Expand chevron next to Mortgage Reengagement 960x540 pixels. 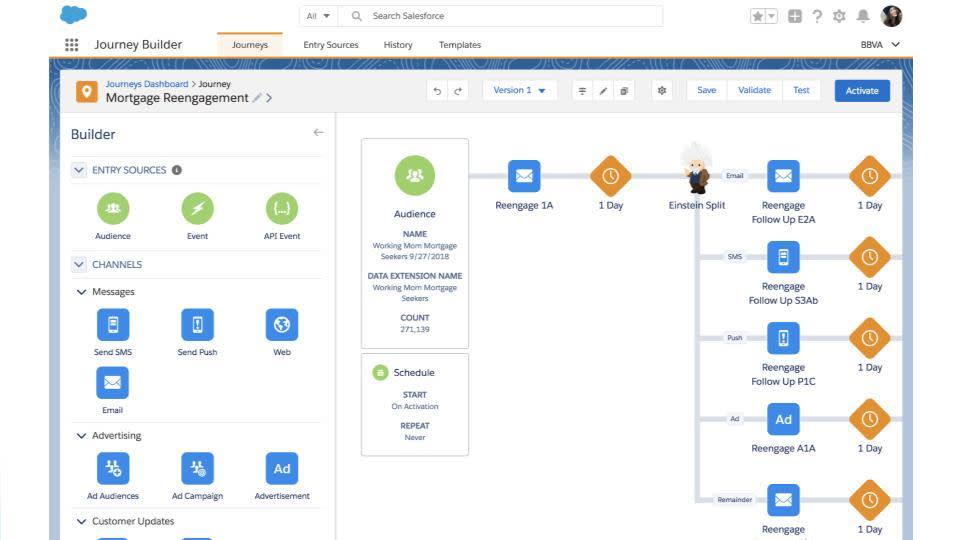[x=269, y=98]
